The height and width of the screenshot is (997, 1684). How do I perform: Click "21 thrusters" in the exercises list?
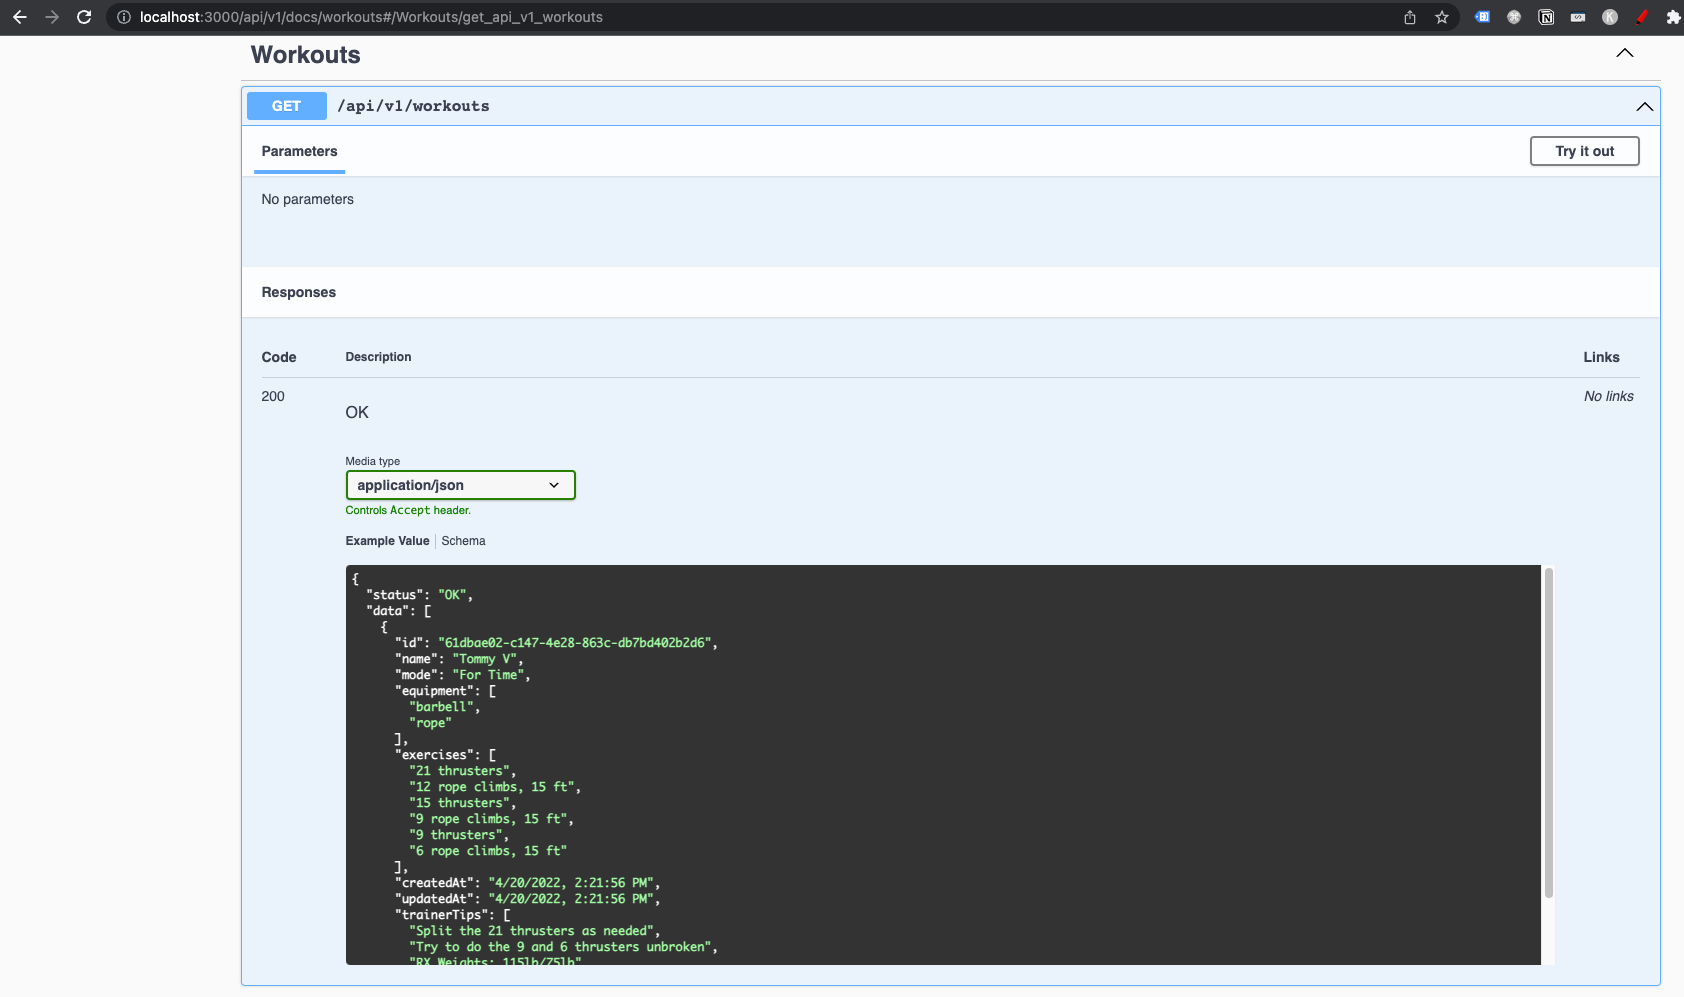[459, 771]
